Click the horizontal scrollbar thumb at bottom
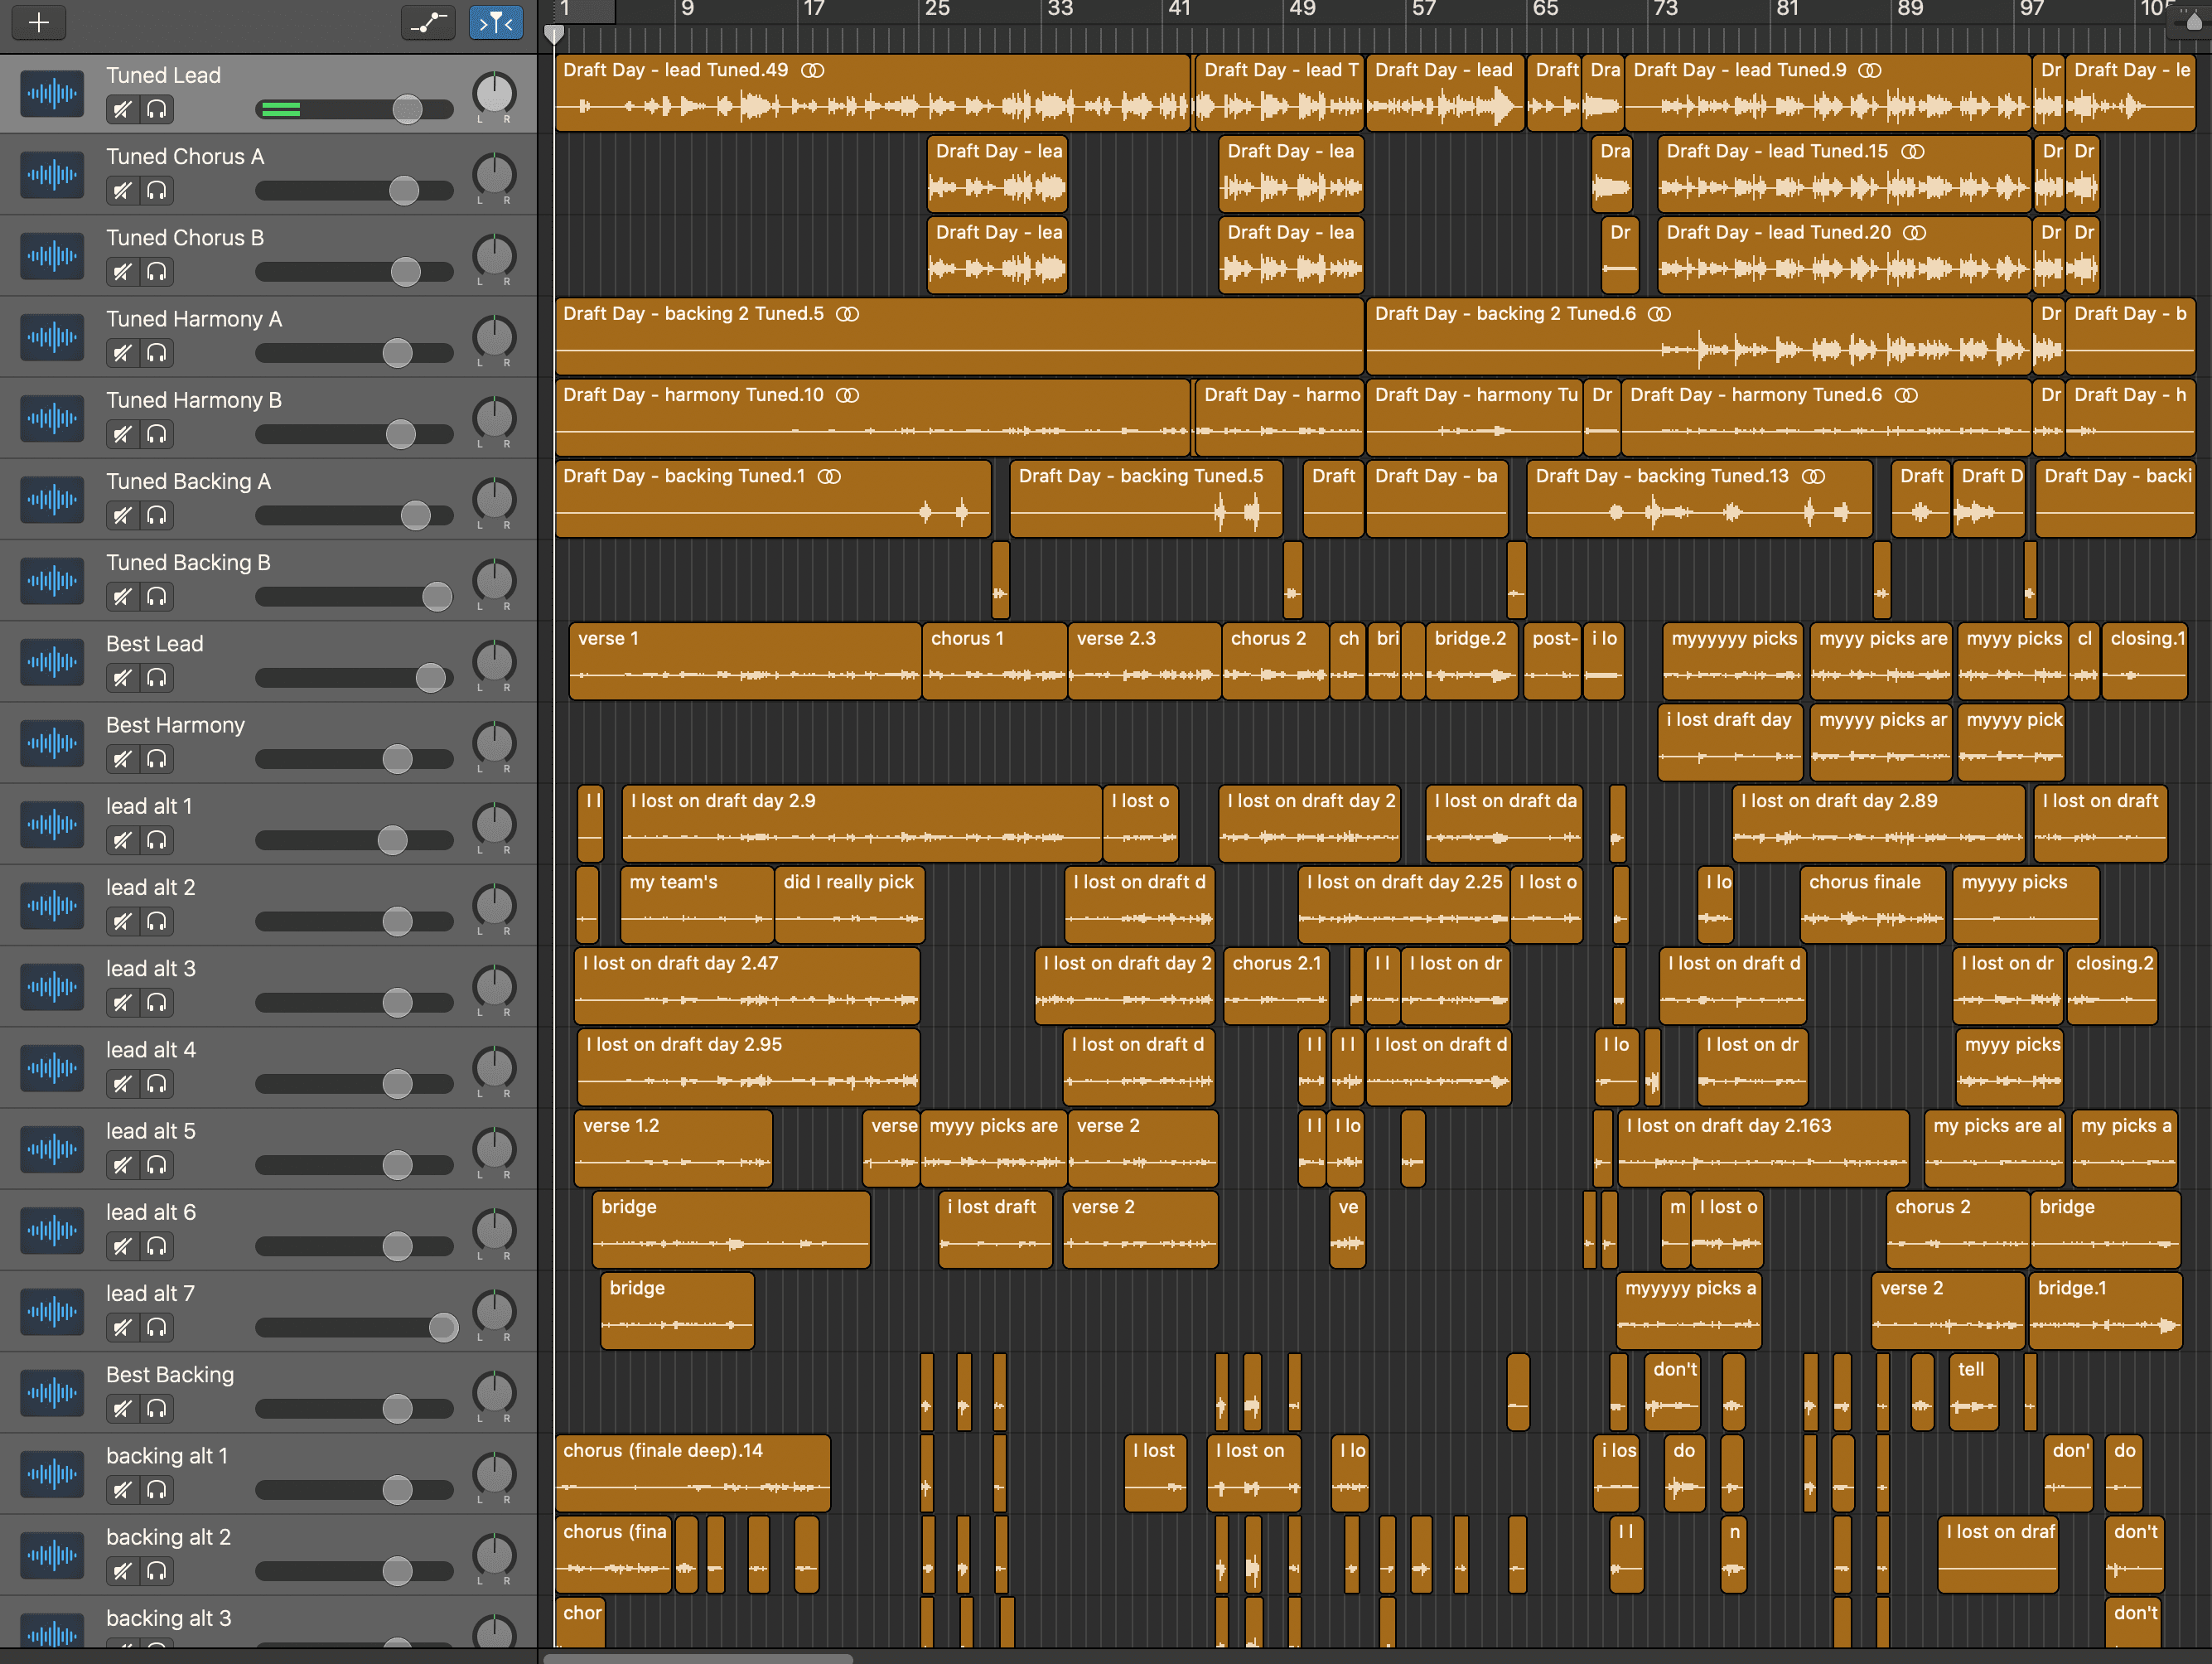Screen dimensions: 2212x1664 [698, 1658]
